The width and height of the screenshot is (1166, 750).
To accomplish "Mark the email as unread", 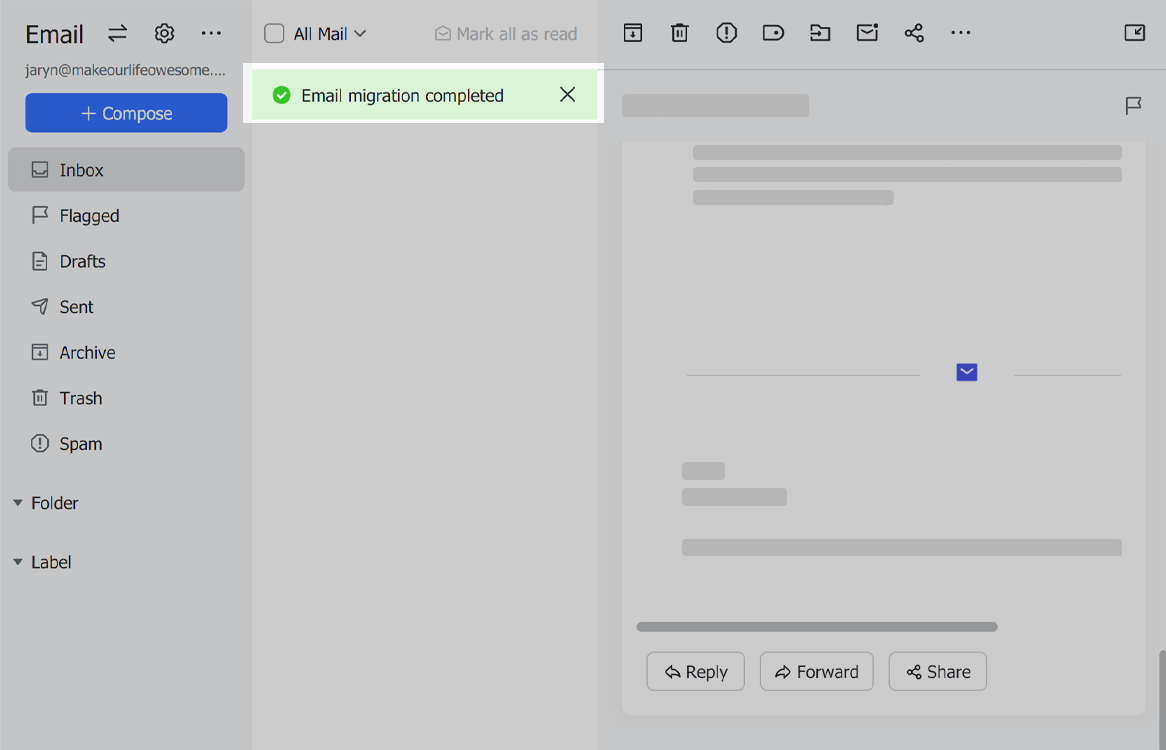I will click(867, 32).
